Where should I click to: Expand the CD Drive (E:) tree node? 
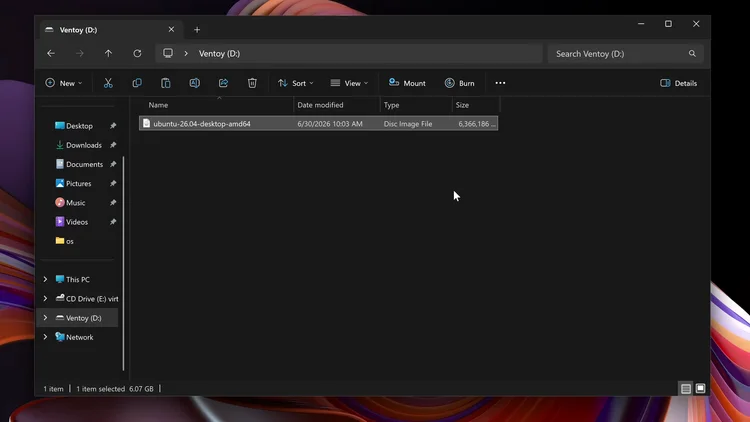click(x=45, y=299)
